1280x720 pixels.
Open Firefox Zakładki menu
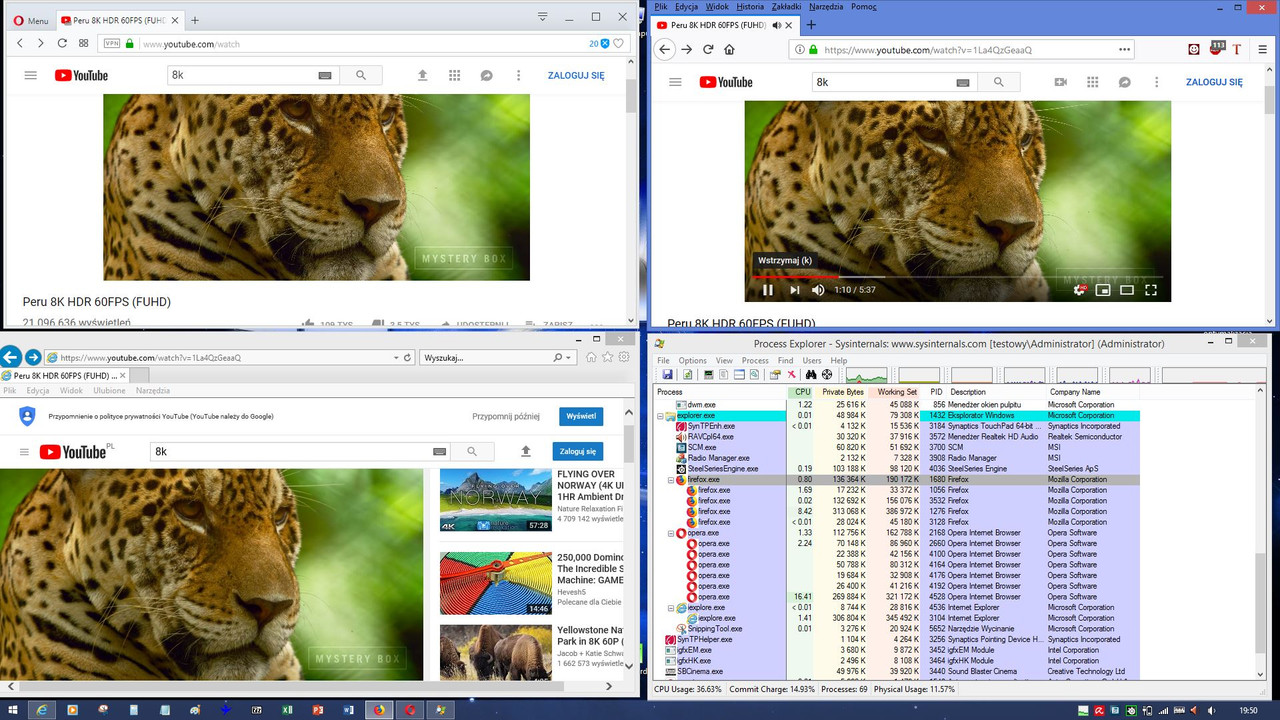[787, 6]
